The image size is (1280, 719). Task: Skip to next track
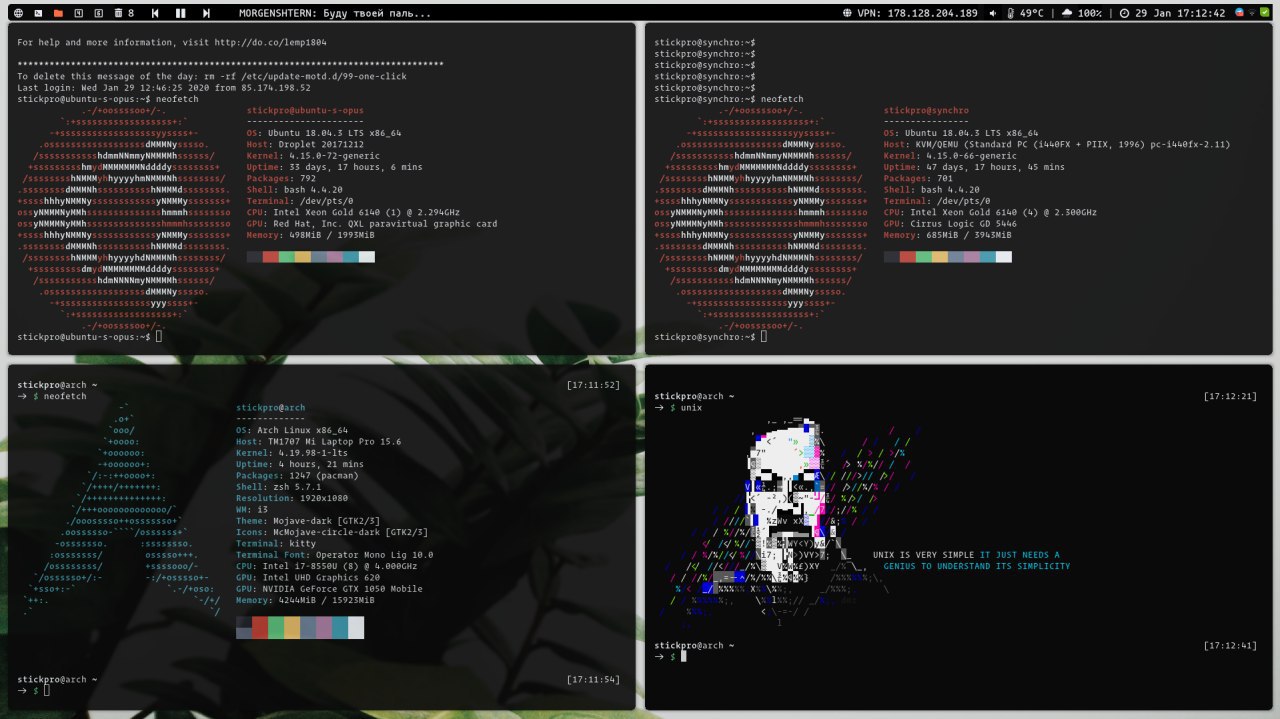[206, 13]
